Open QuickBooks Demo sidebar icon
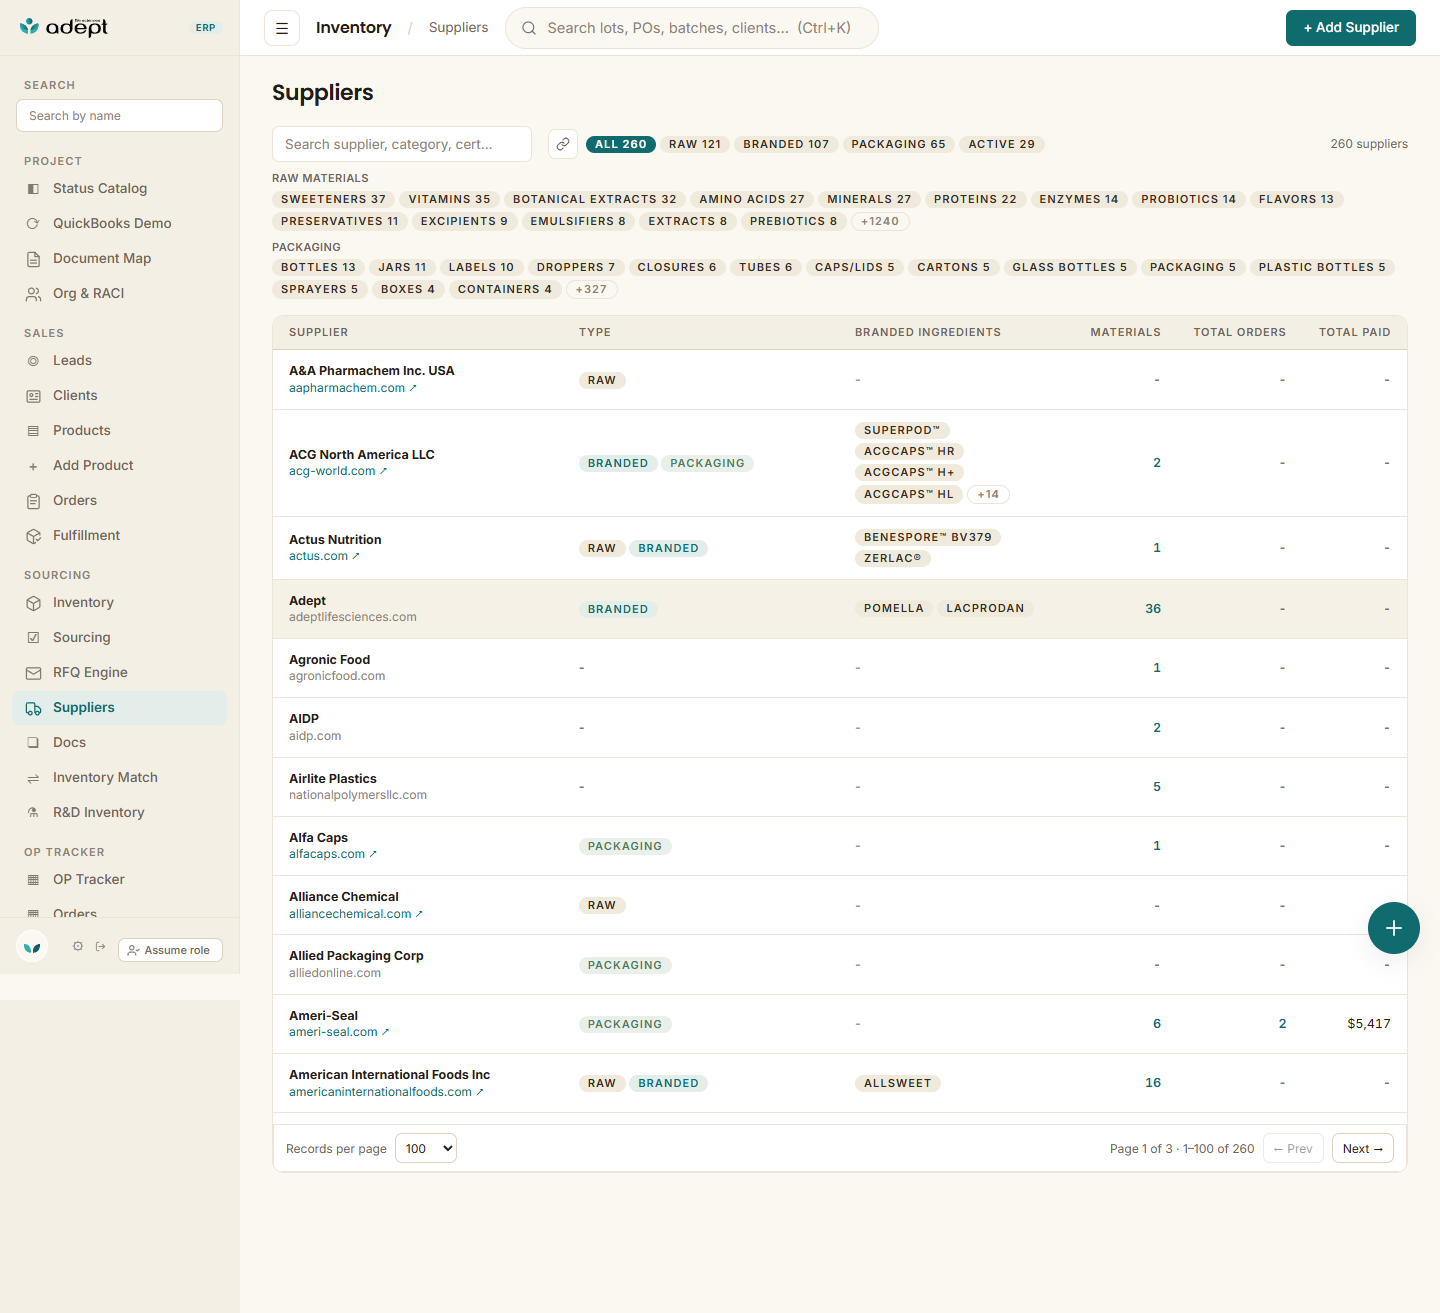 pyautogui.click(x=33, y=223)
